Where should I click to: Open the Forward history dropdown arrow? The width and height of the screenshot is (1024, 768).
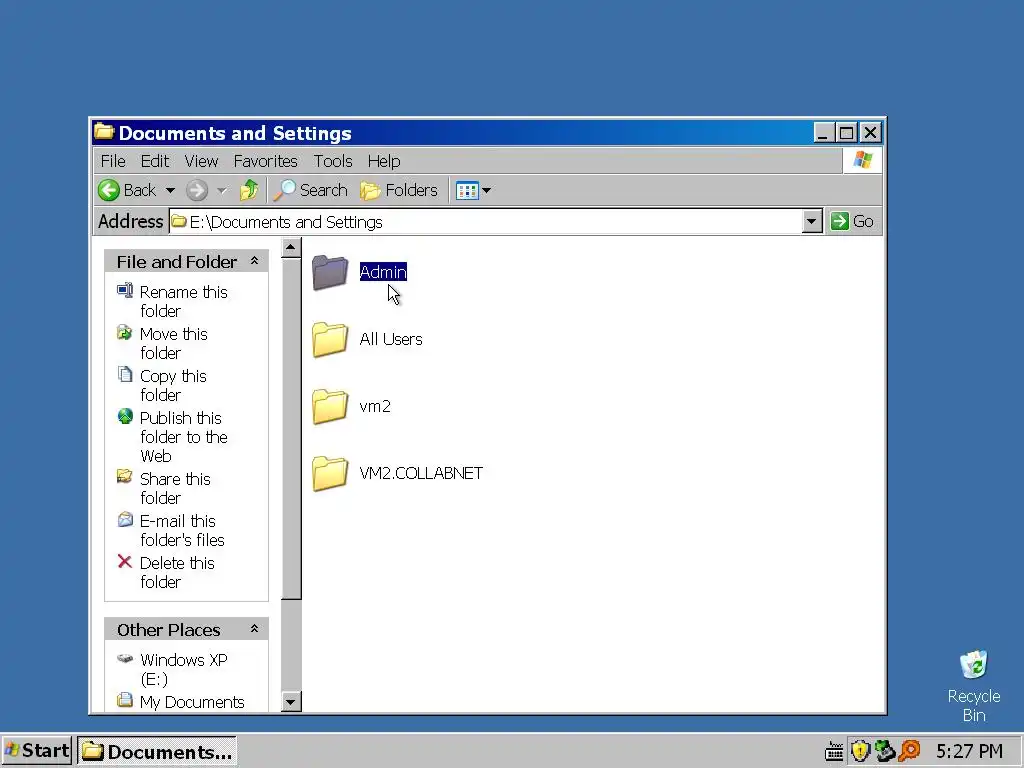tap(222, 191)
